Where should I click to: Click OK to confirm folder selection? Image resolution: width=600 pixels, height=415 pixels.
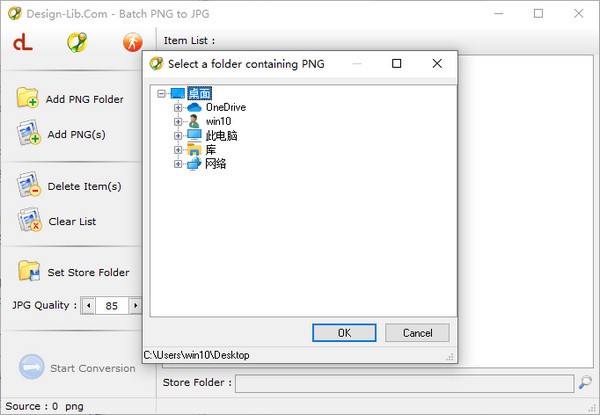(x=343, y=333)
